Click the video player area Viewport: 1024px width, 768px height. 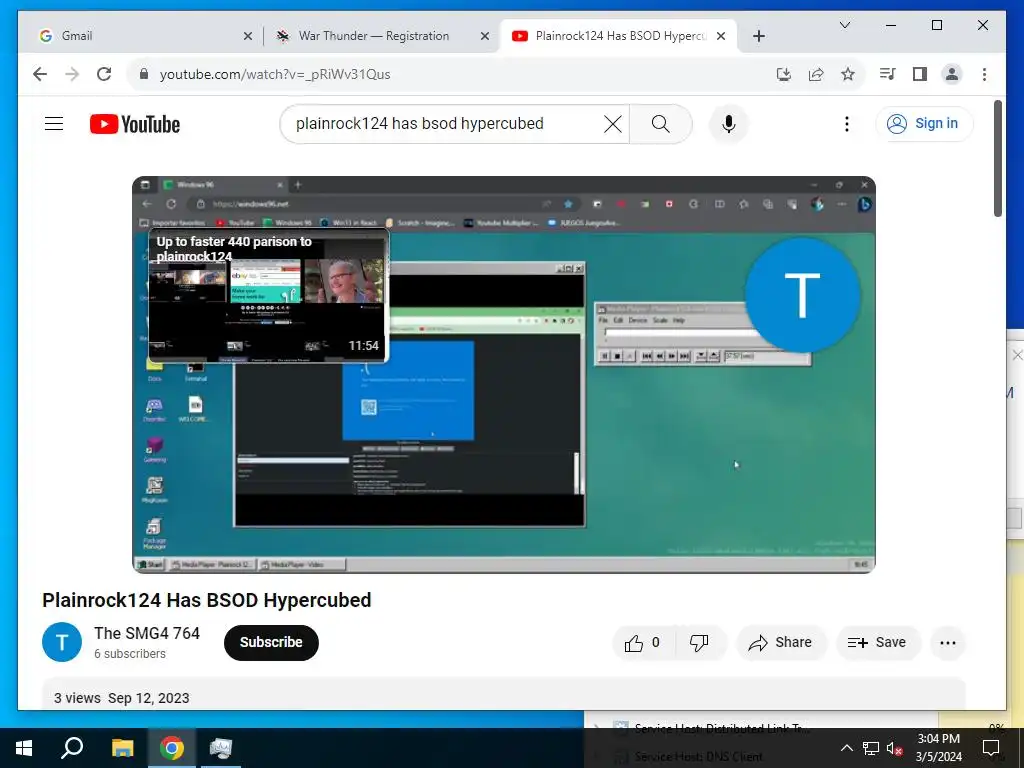(504, 374)
